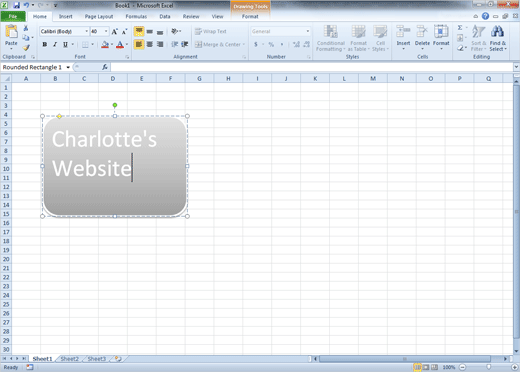Toggle Underline formatting
520x372 pixels.
[65, 44]
